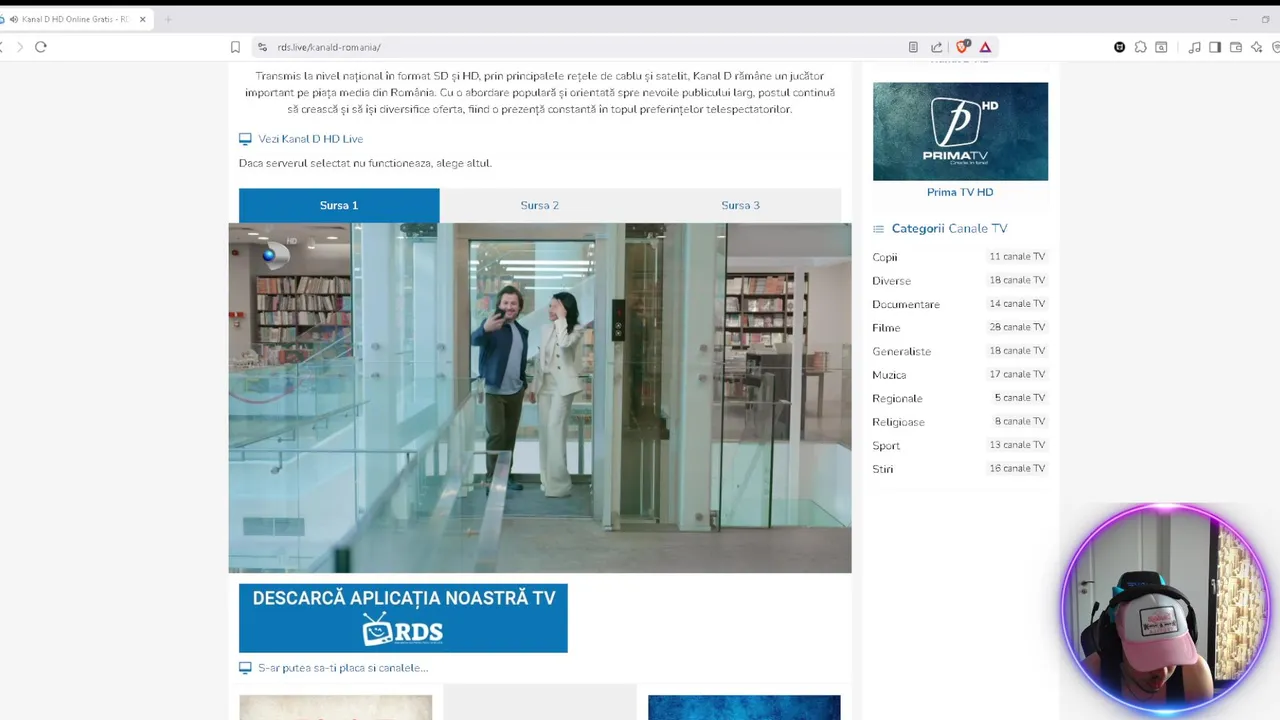The image size is (1280, 720).
Task: Click the 28 canale TV count
Action: point(1017,327)
